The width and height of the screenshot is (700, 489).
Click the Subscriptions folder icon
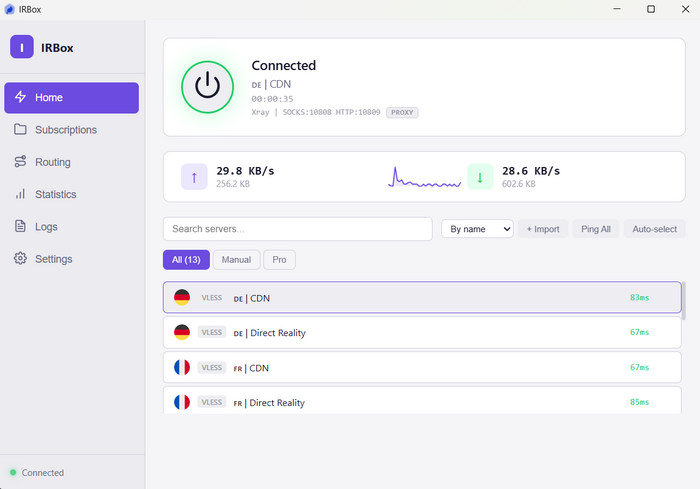(21, 130)
